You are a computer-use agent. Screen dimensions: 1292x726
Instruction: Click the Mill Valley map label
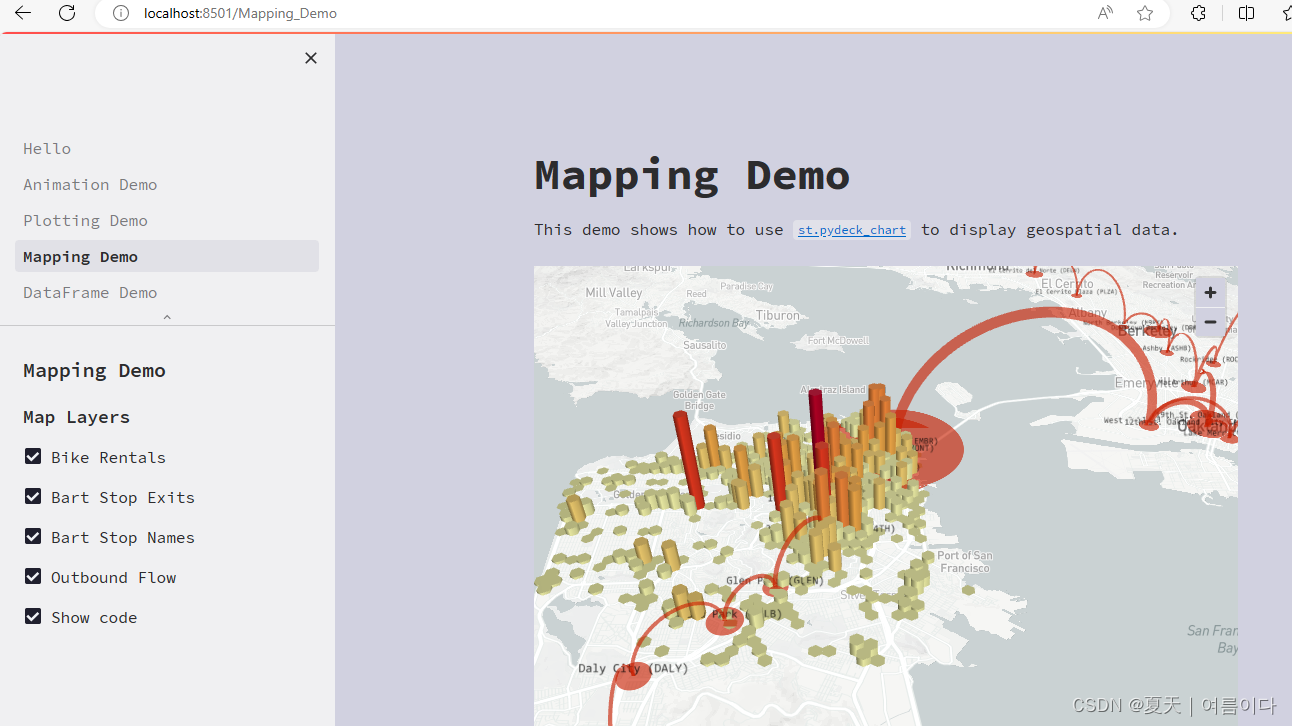click(614, 293)
